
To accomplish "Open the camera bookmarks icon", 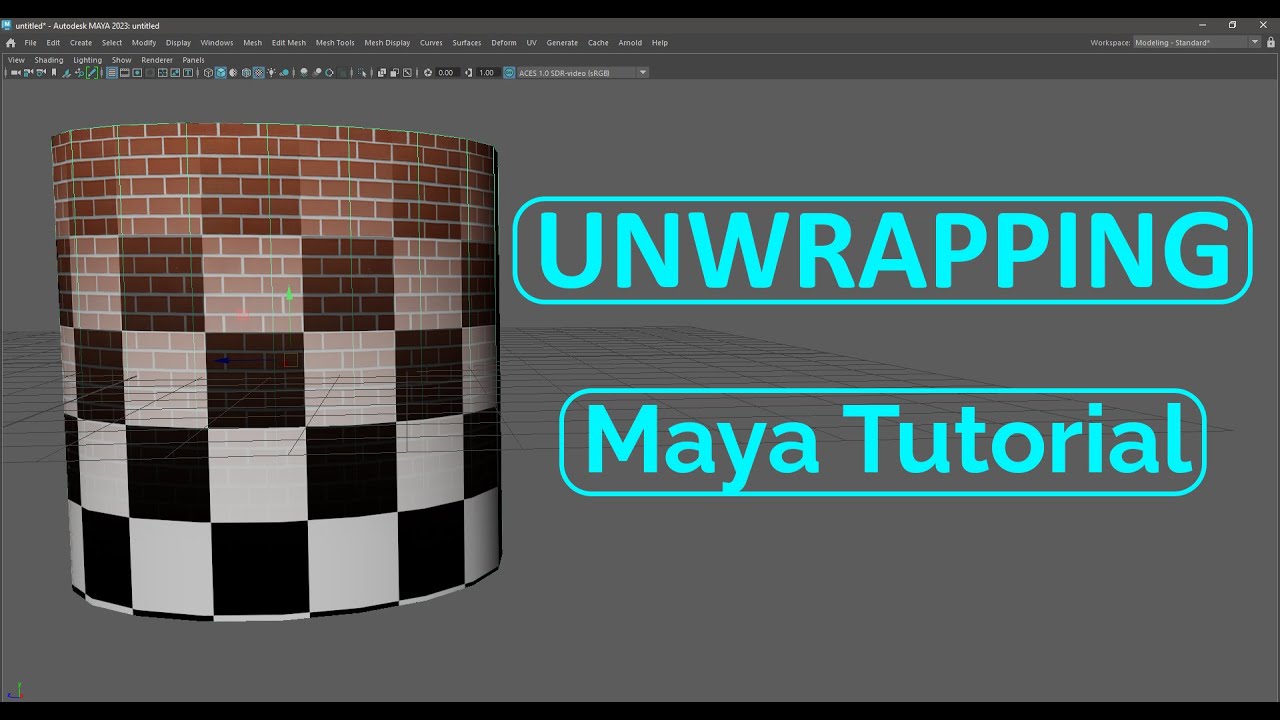I will coord(54,72).
